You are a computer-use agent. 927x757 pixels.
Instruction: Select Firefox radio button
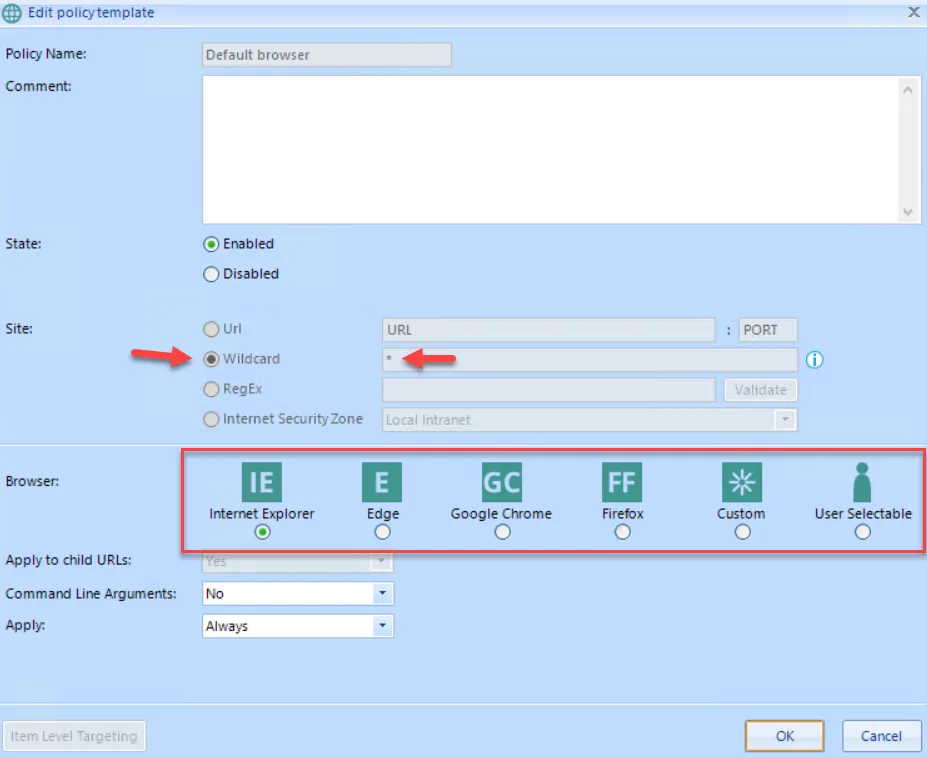623,532
